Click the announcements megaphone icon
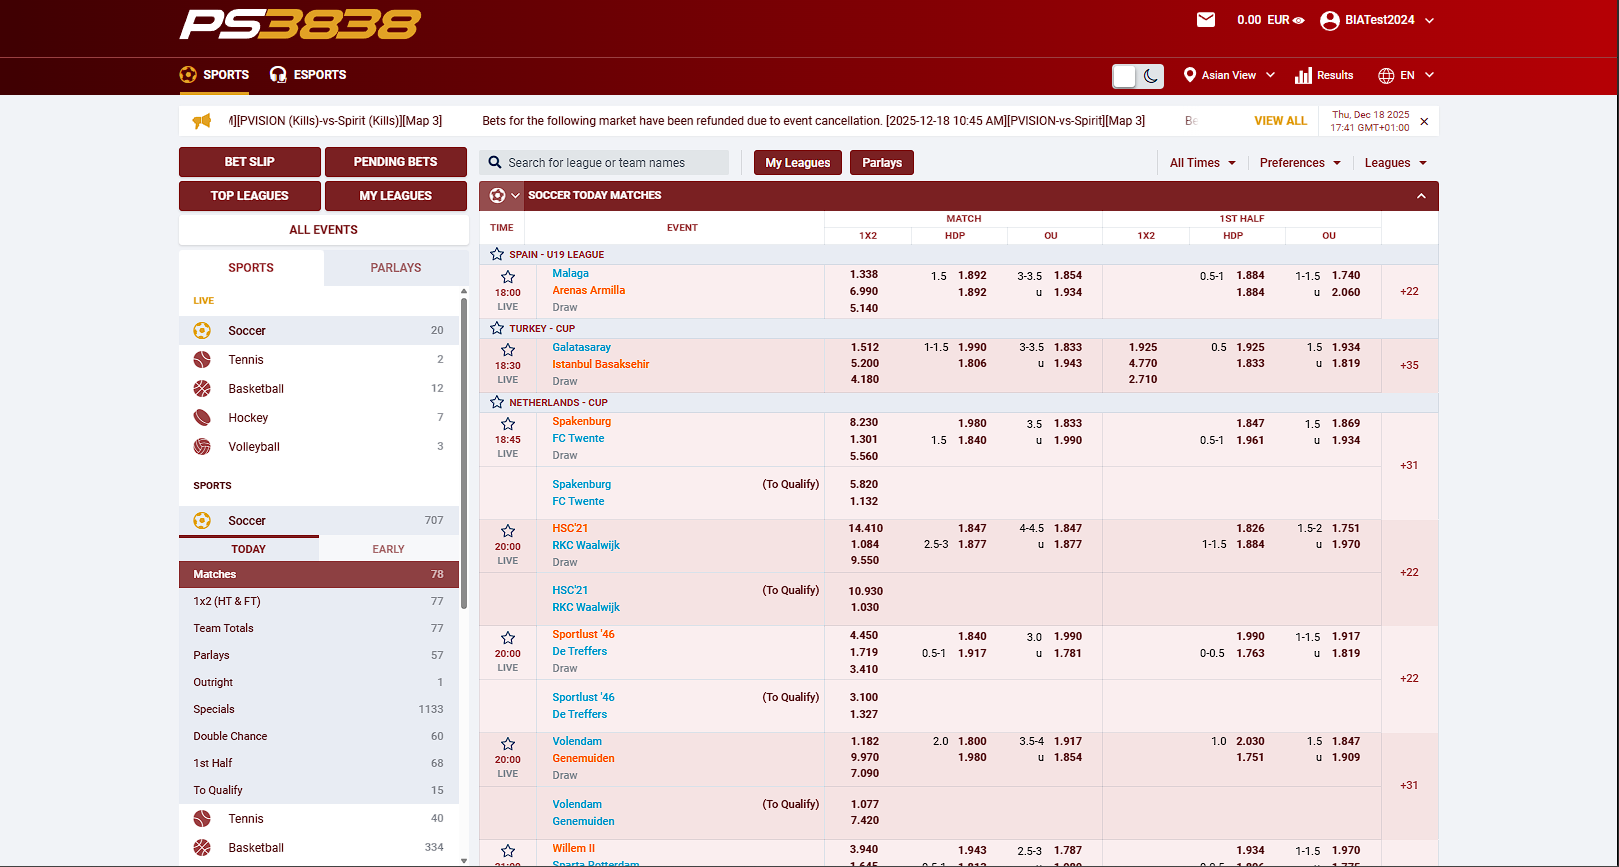This screenshot has height=867, width=1619. coord(202,121)
